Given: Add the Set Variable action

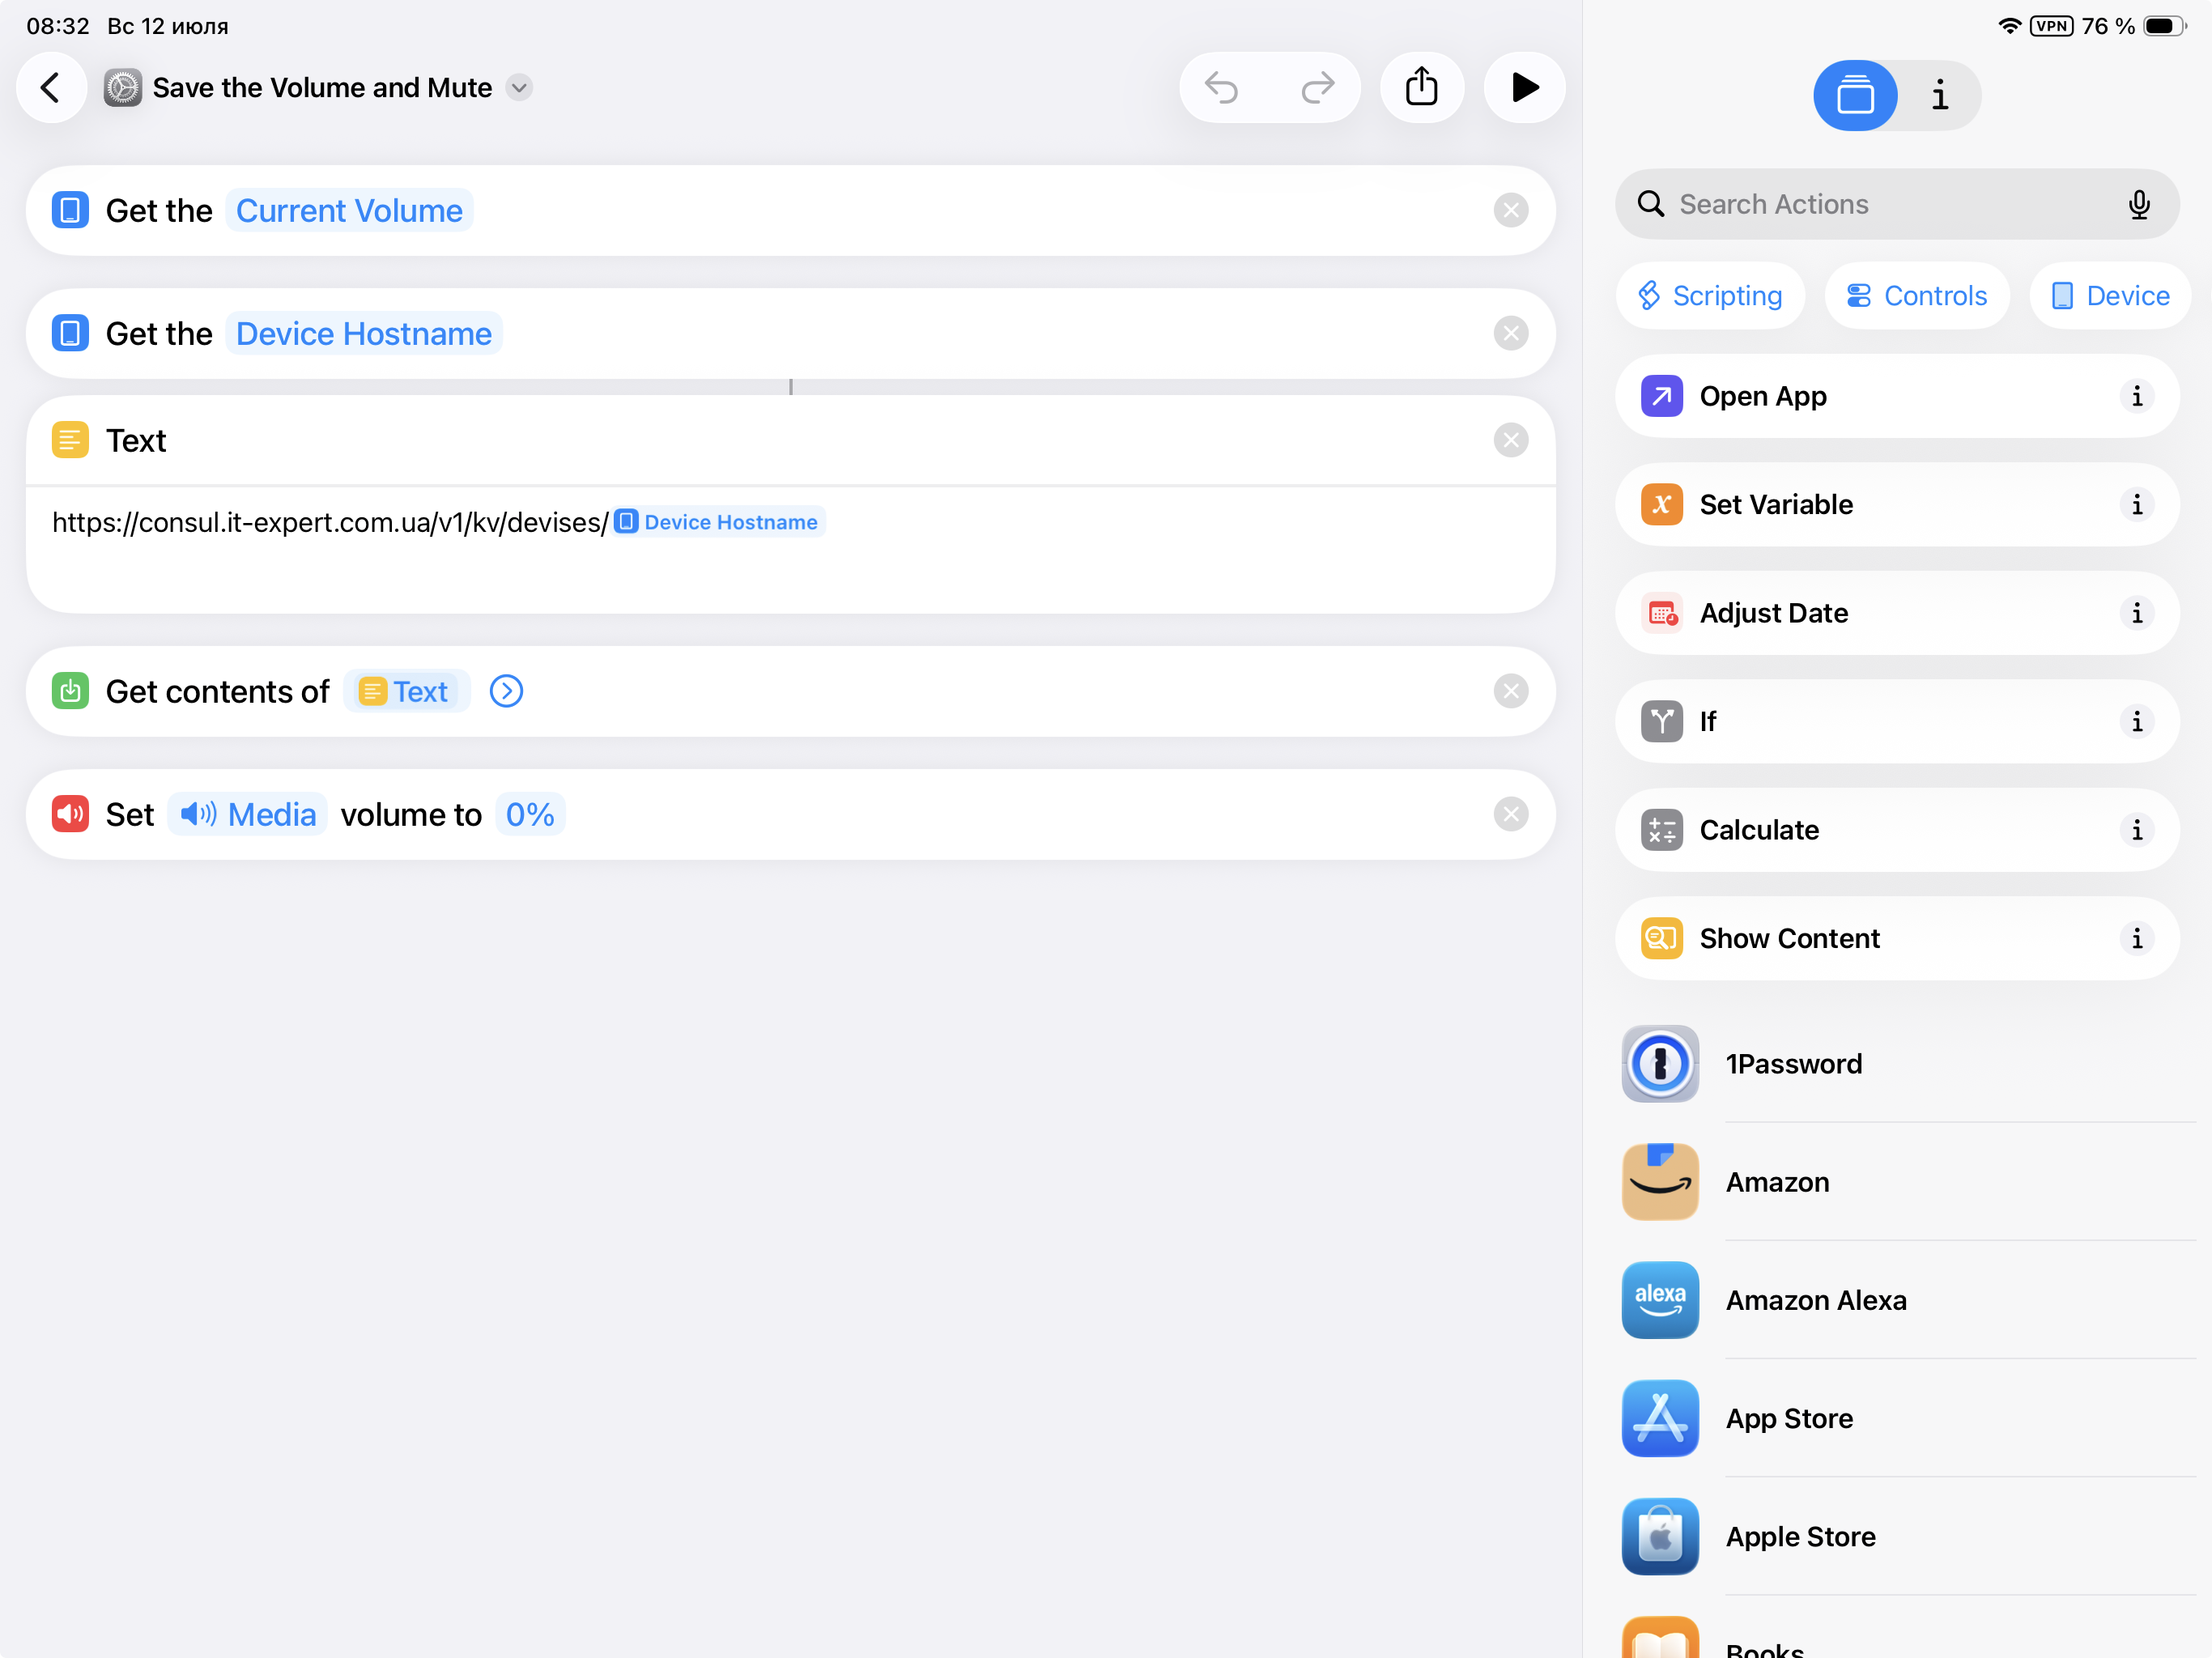Looking at the screenshot, I should pyautogui.click(x=1897, y=505).
